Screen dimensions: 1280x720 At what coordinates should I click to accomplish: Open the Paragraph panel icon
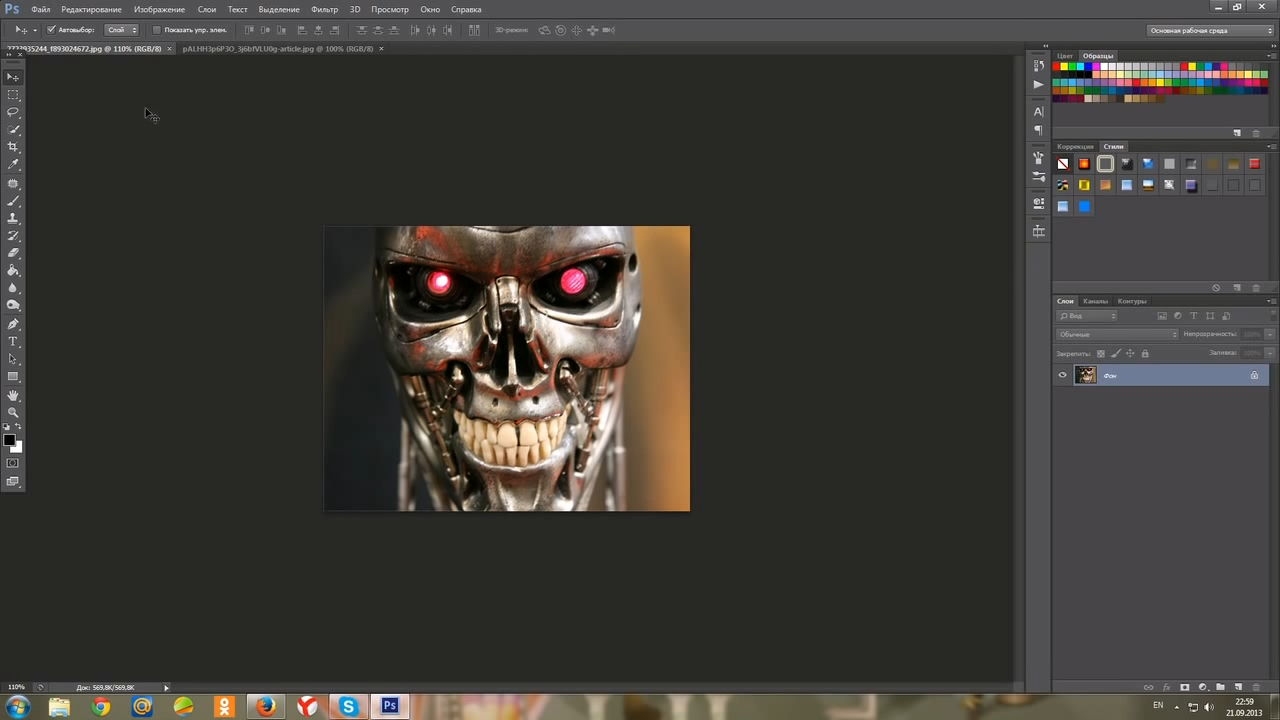tap(1038, 130)
